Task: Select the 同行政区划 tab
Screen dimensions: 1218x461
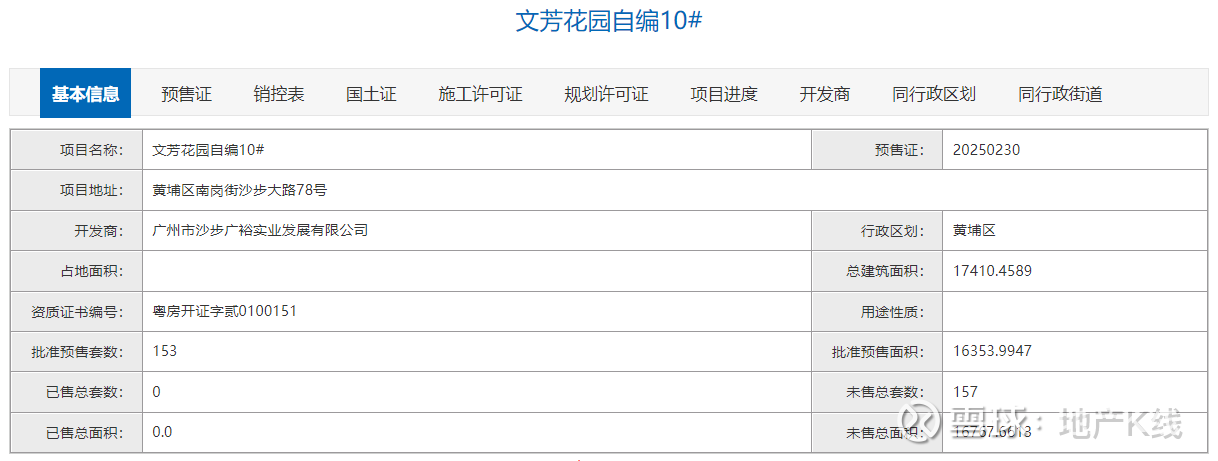Action: point(934,94)
